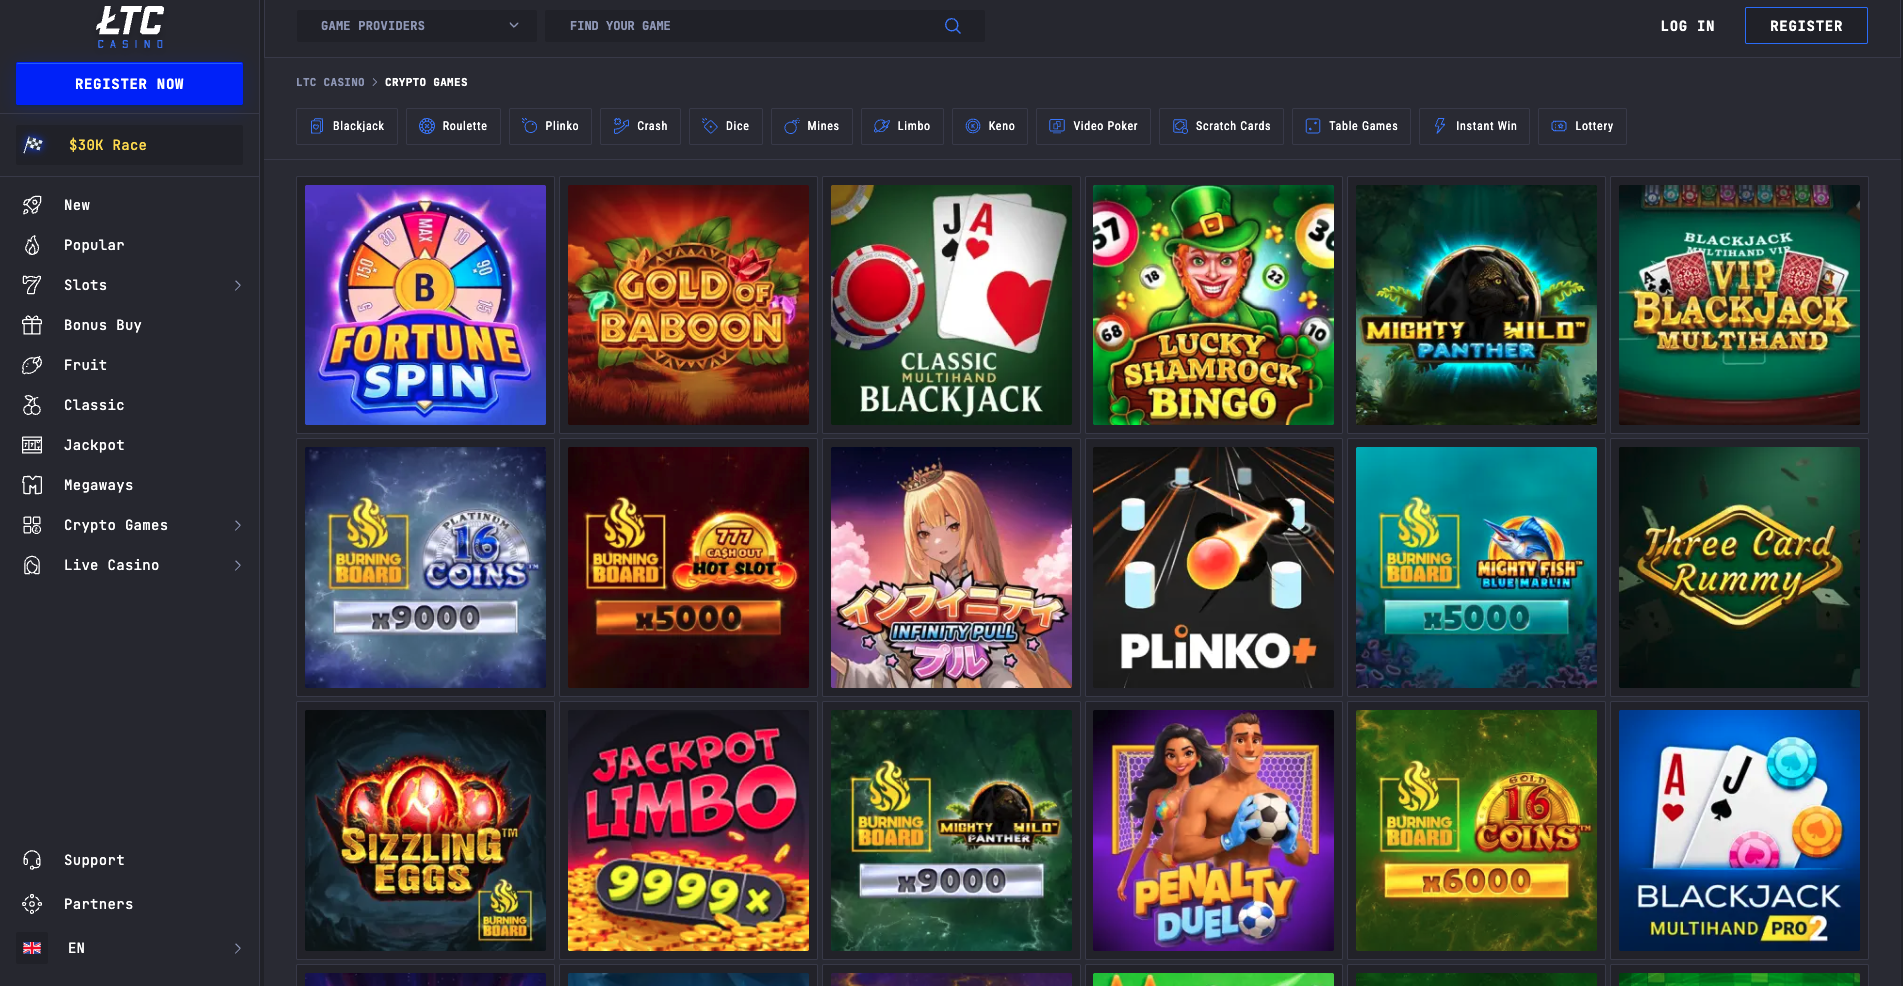
Task: Click the Fruit icon in sidebar
Action: (x=32, y=365)
